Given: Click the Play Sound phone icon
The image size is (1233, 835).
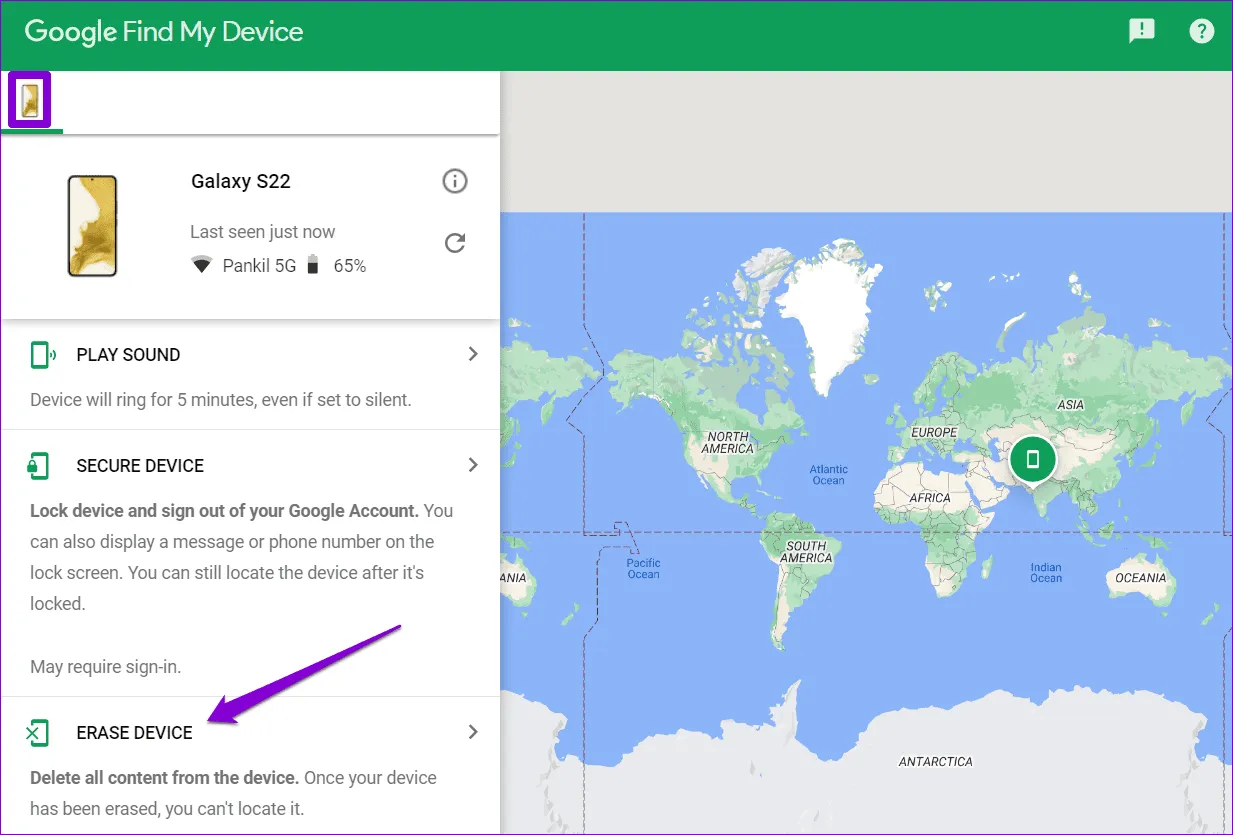Looking at the screenshot, I should [x=41, y=355].
